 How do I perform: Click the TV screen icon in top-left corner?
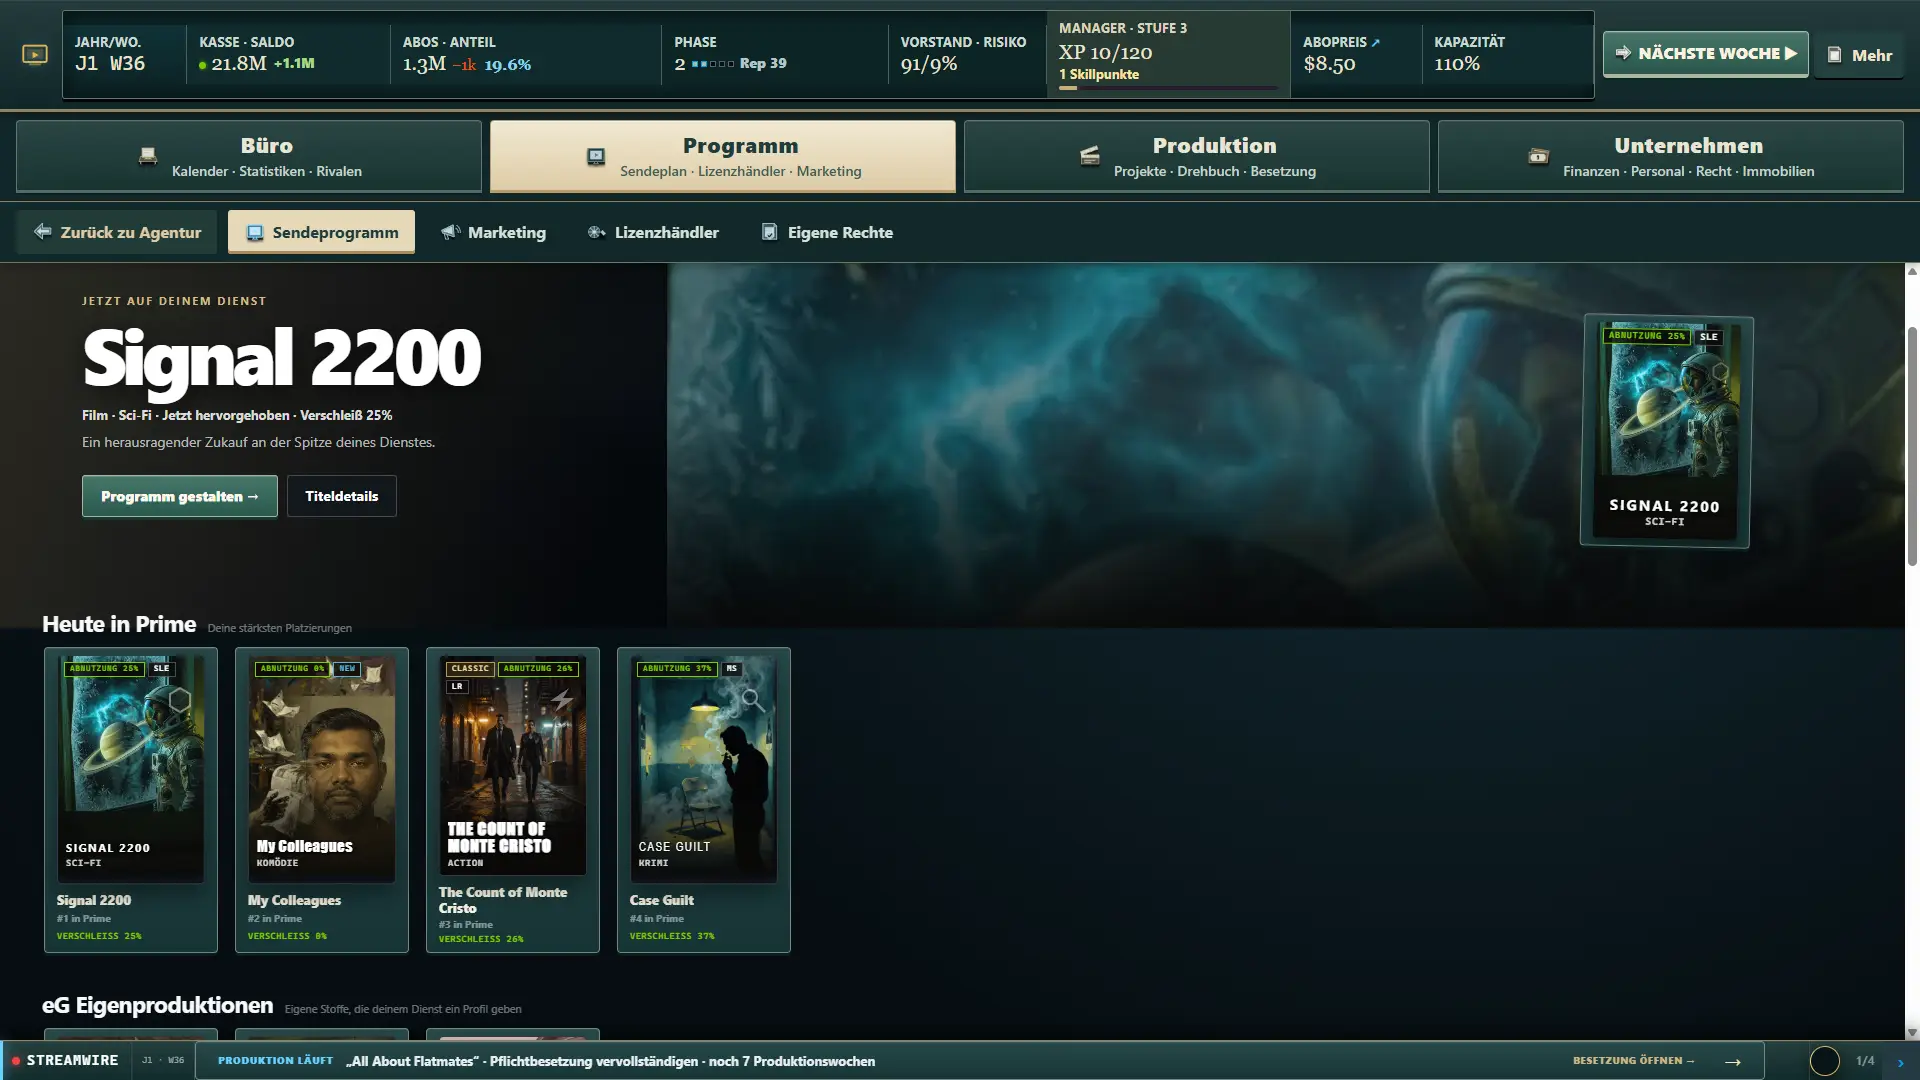[35, 55]
